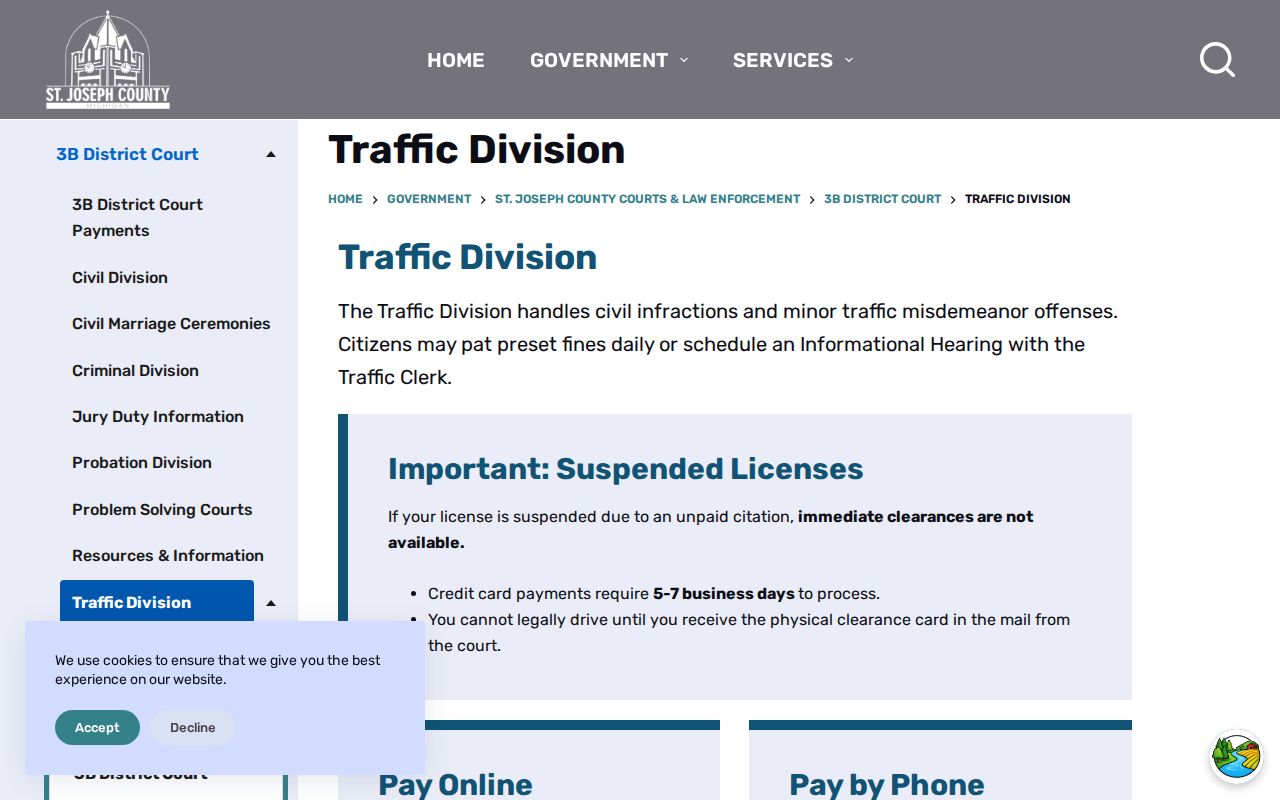Decline the cookie notice
Viewport: 1280px width, 800px height.
click(192, 728)
